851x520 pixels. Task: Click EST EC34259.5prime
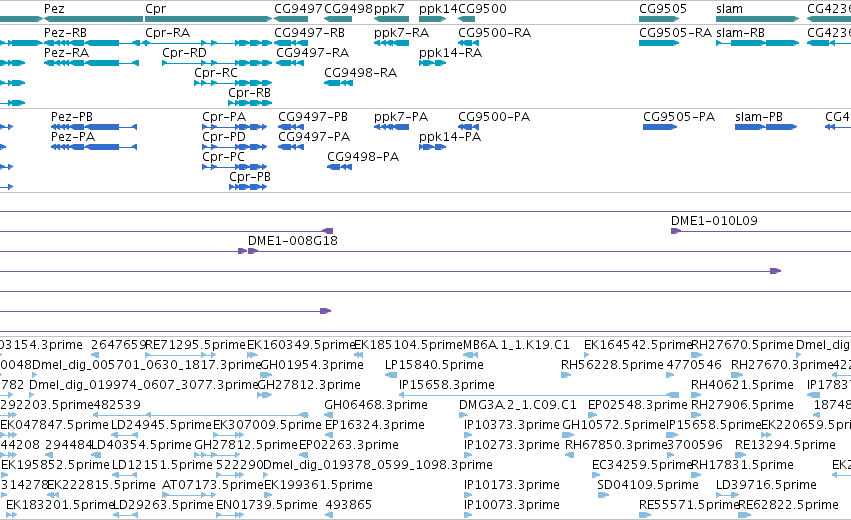642,465
